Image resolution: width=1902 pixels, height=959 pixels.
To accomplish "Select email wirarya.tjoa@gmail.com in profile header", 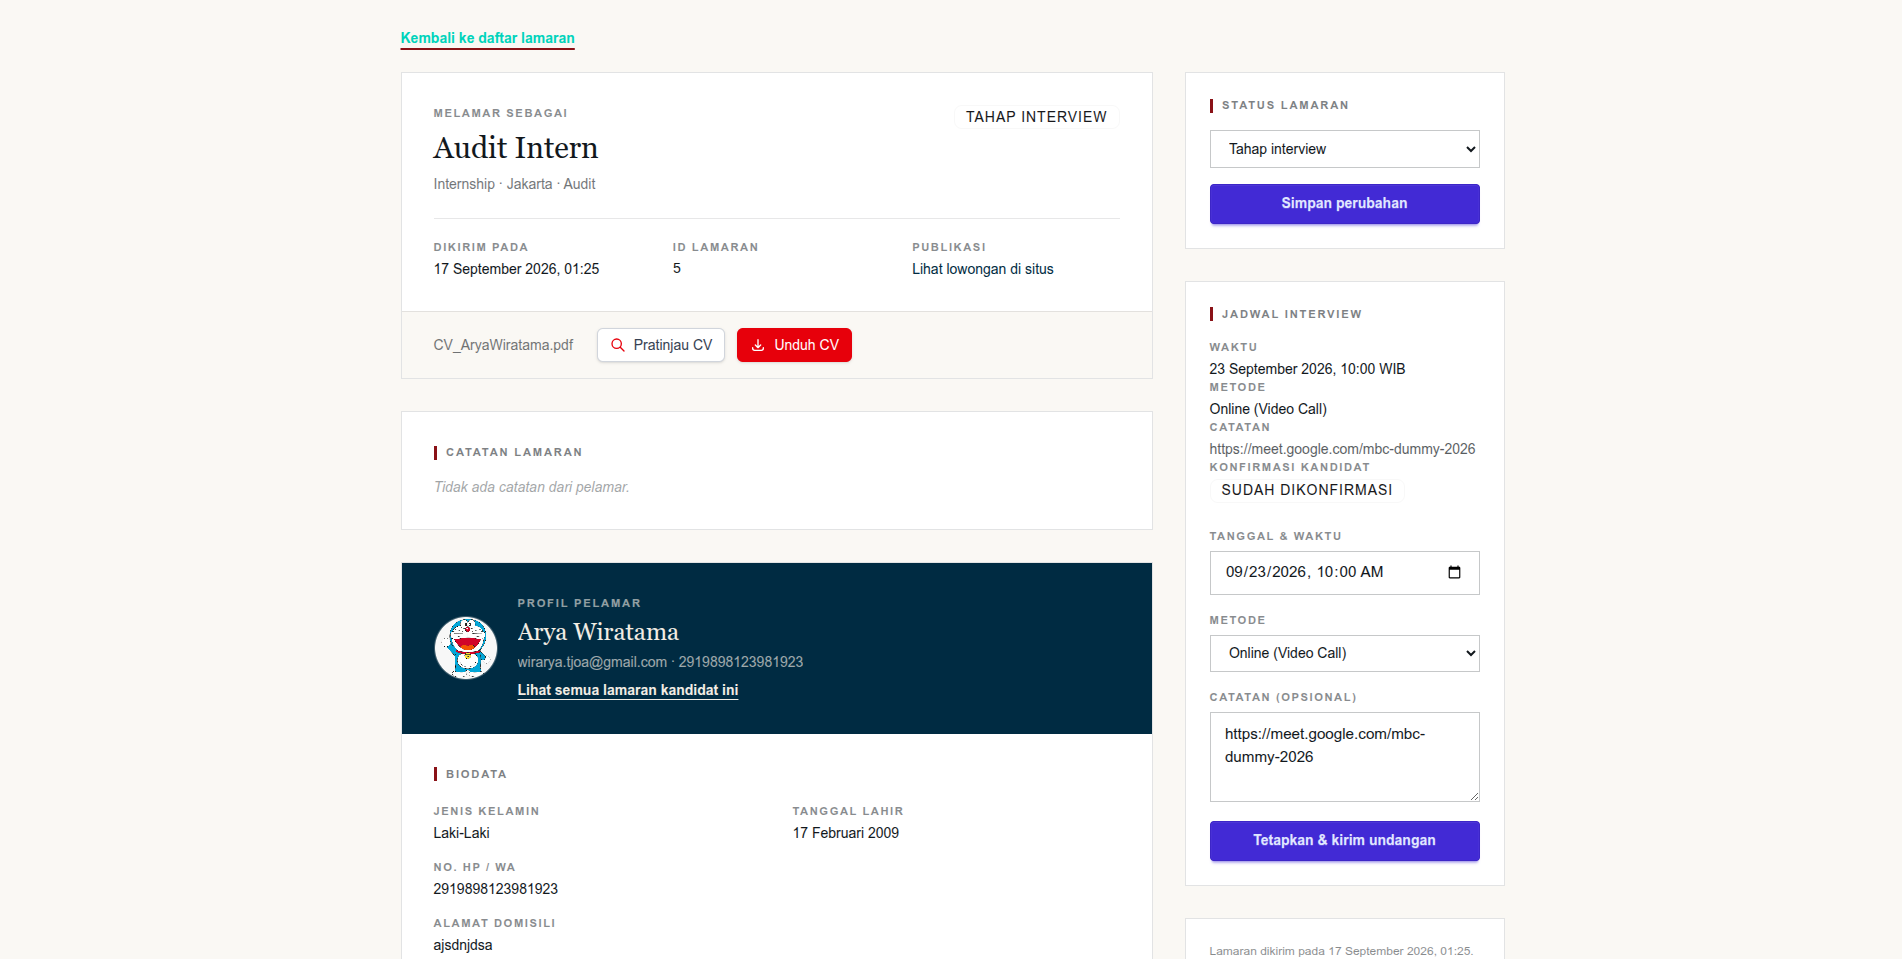I will [592, 662].
